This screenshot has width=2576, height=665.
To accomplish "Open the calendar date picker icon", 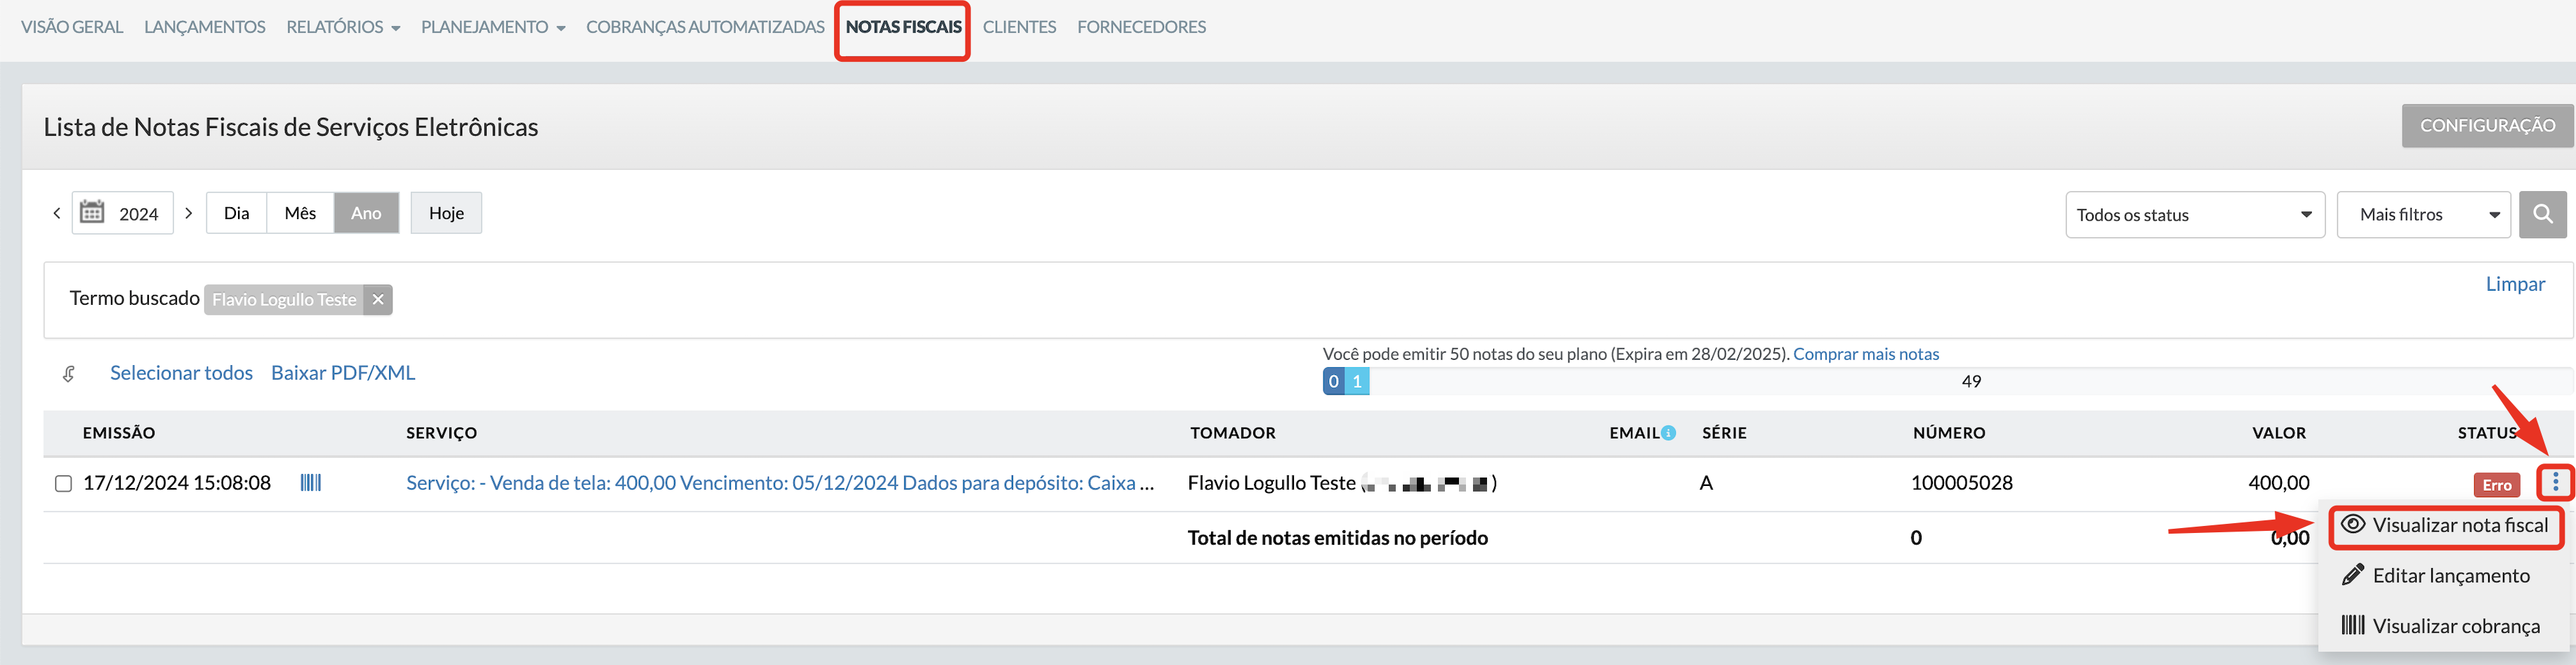I will tap(92, 212).
